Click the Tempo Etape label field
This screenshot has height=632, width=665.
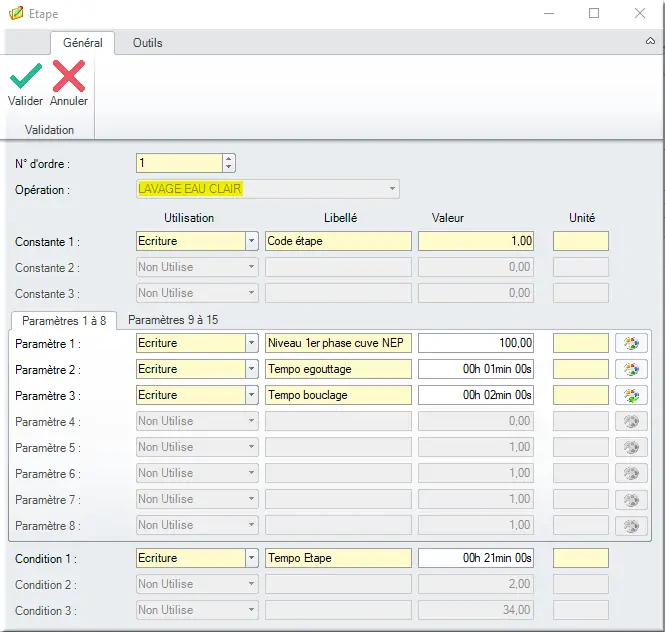coord(338,558)
